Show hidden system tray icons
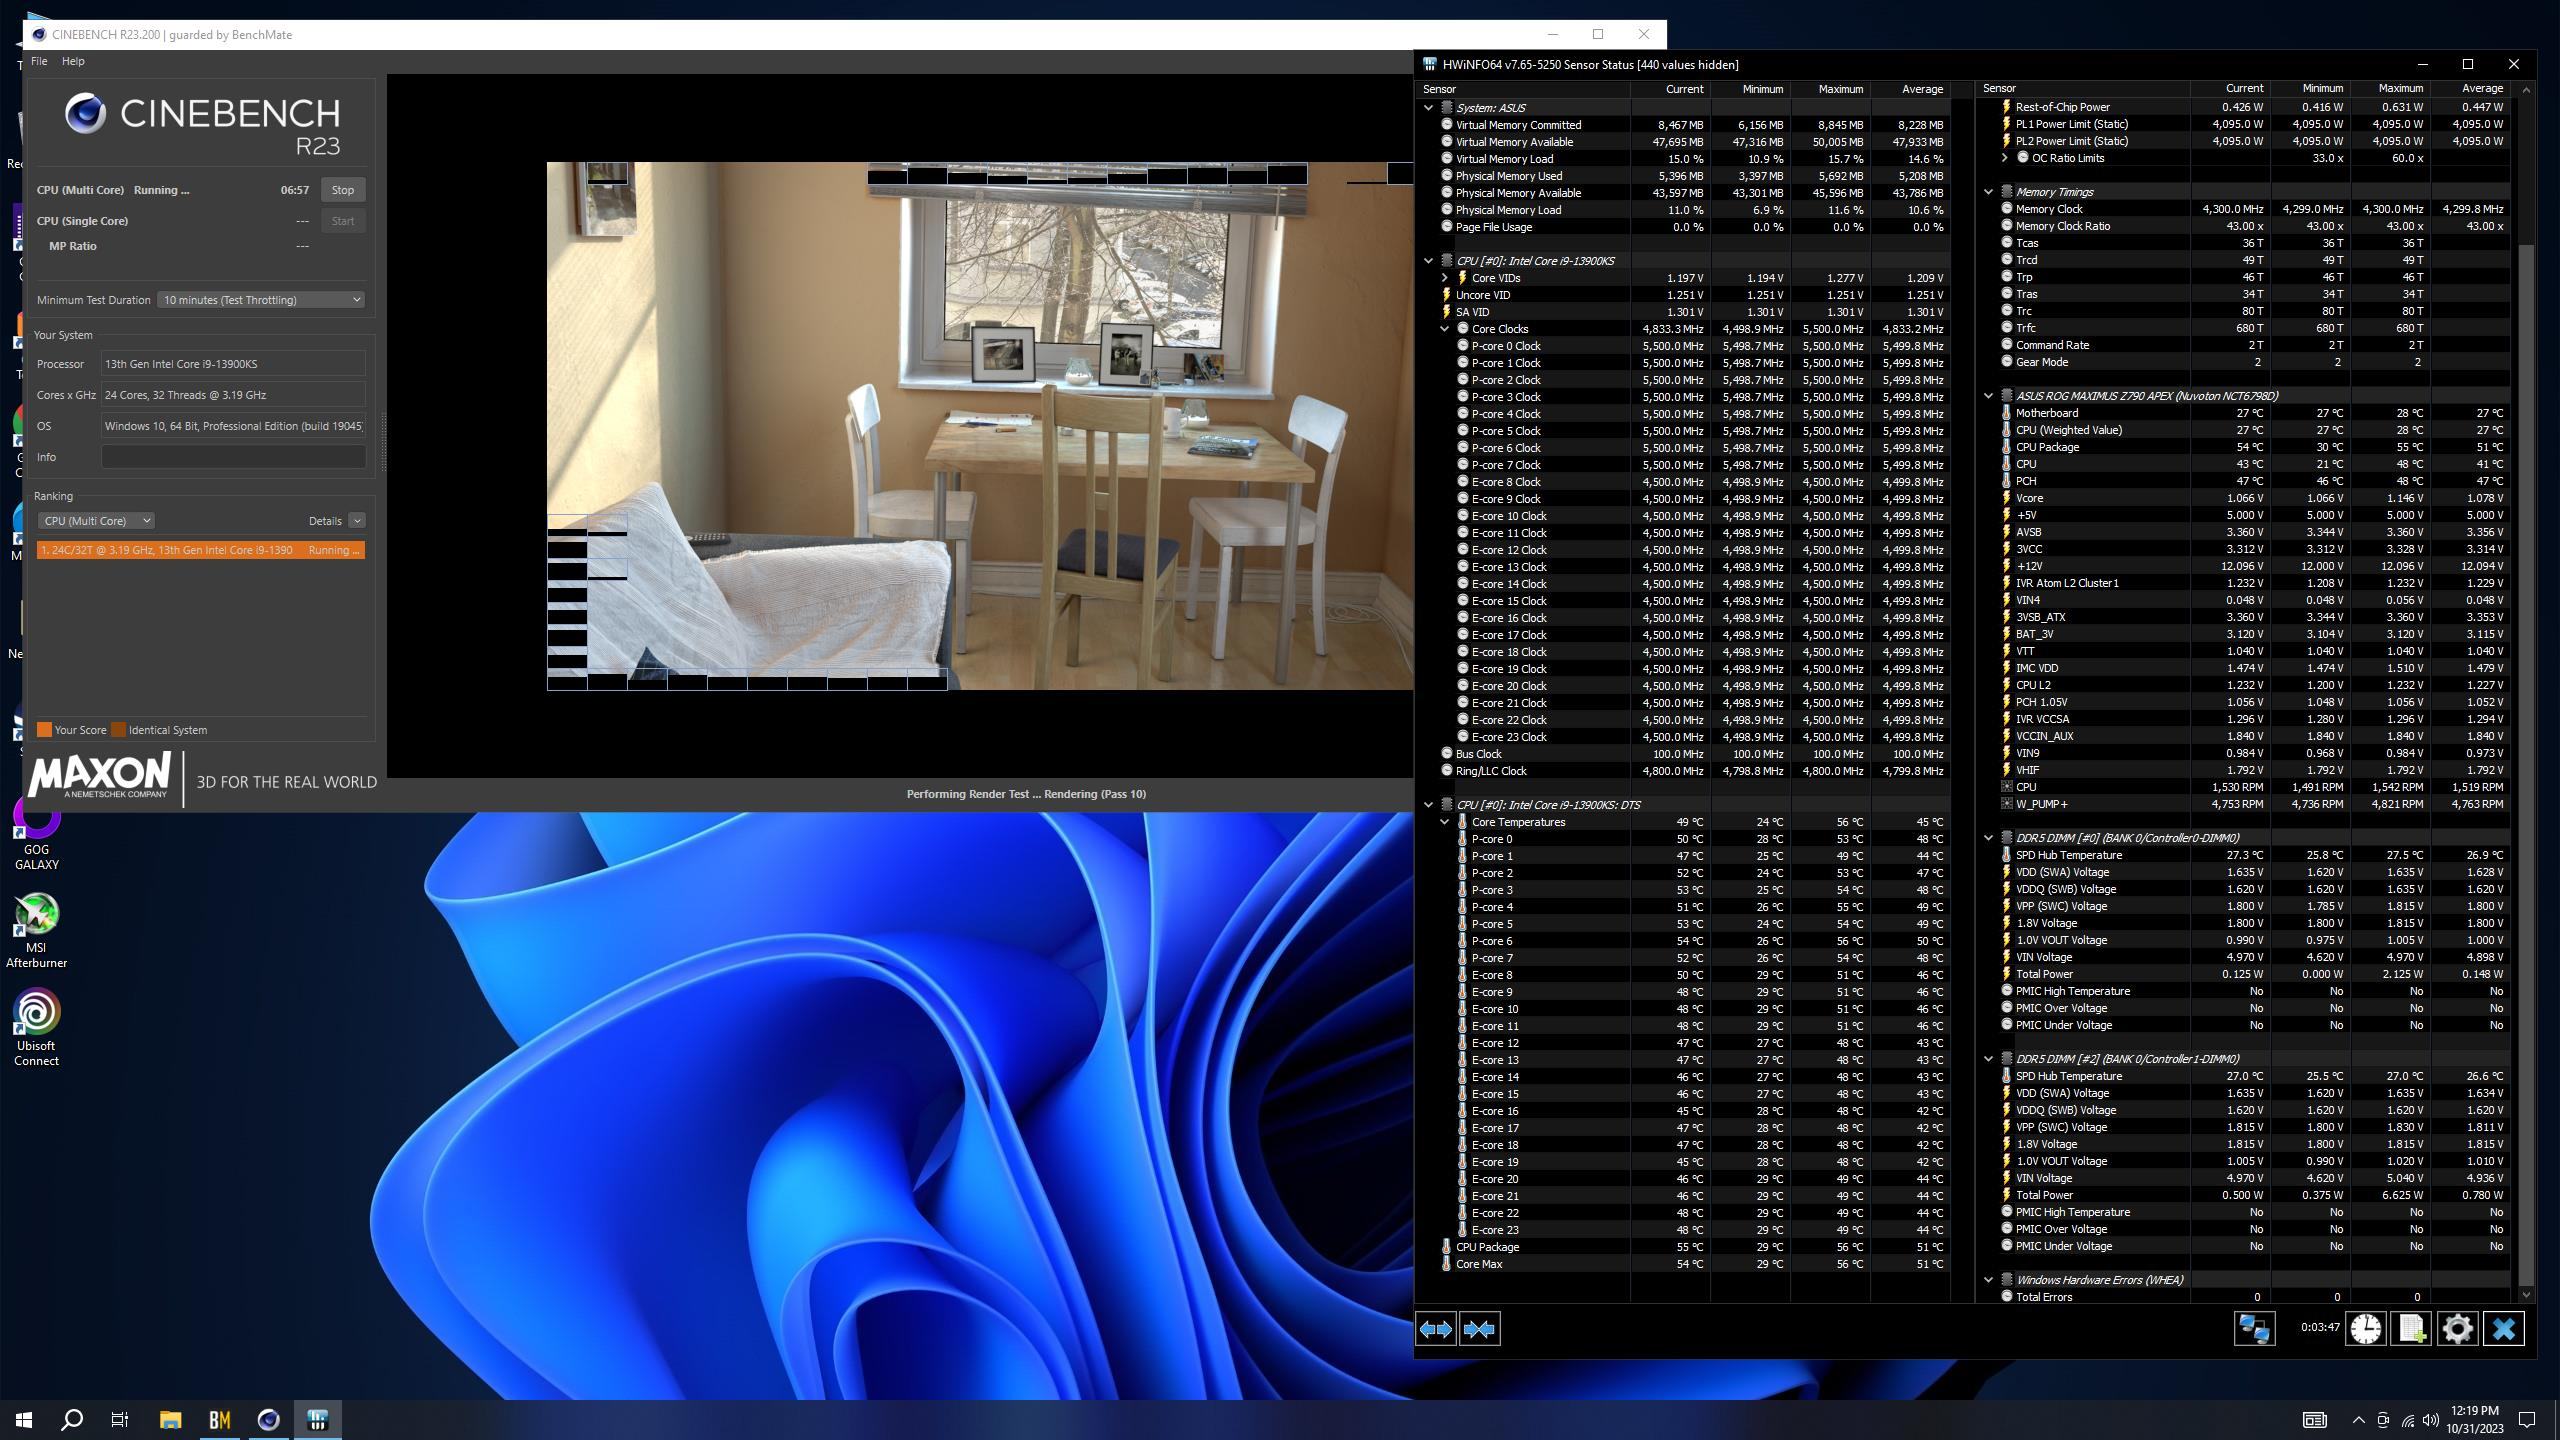2560x1440 pixels. click(x=2358, y=1420)
